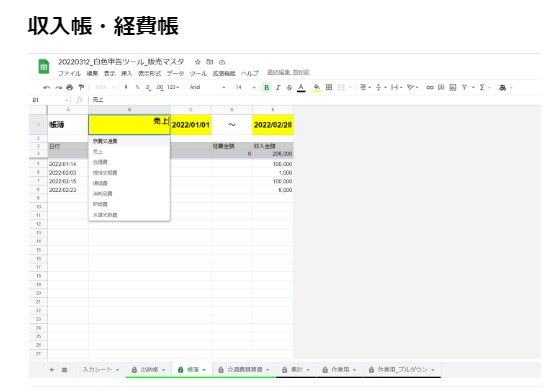Screen dimensions: 549x391
Task: Open the 編集 menu
Action: point(92,74)
